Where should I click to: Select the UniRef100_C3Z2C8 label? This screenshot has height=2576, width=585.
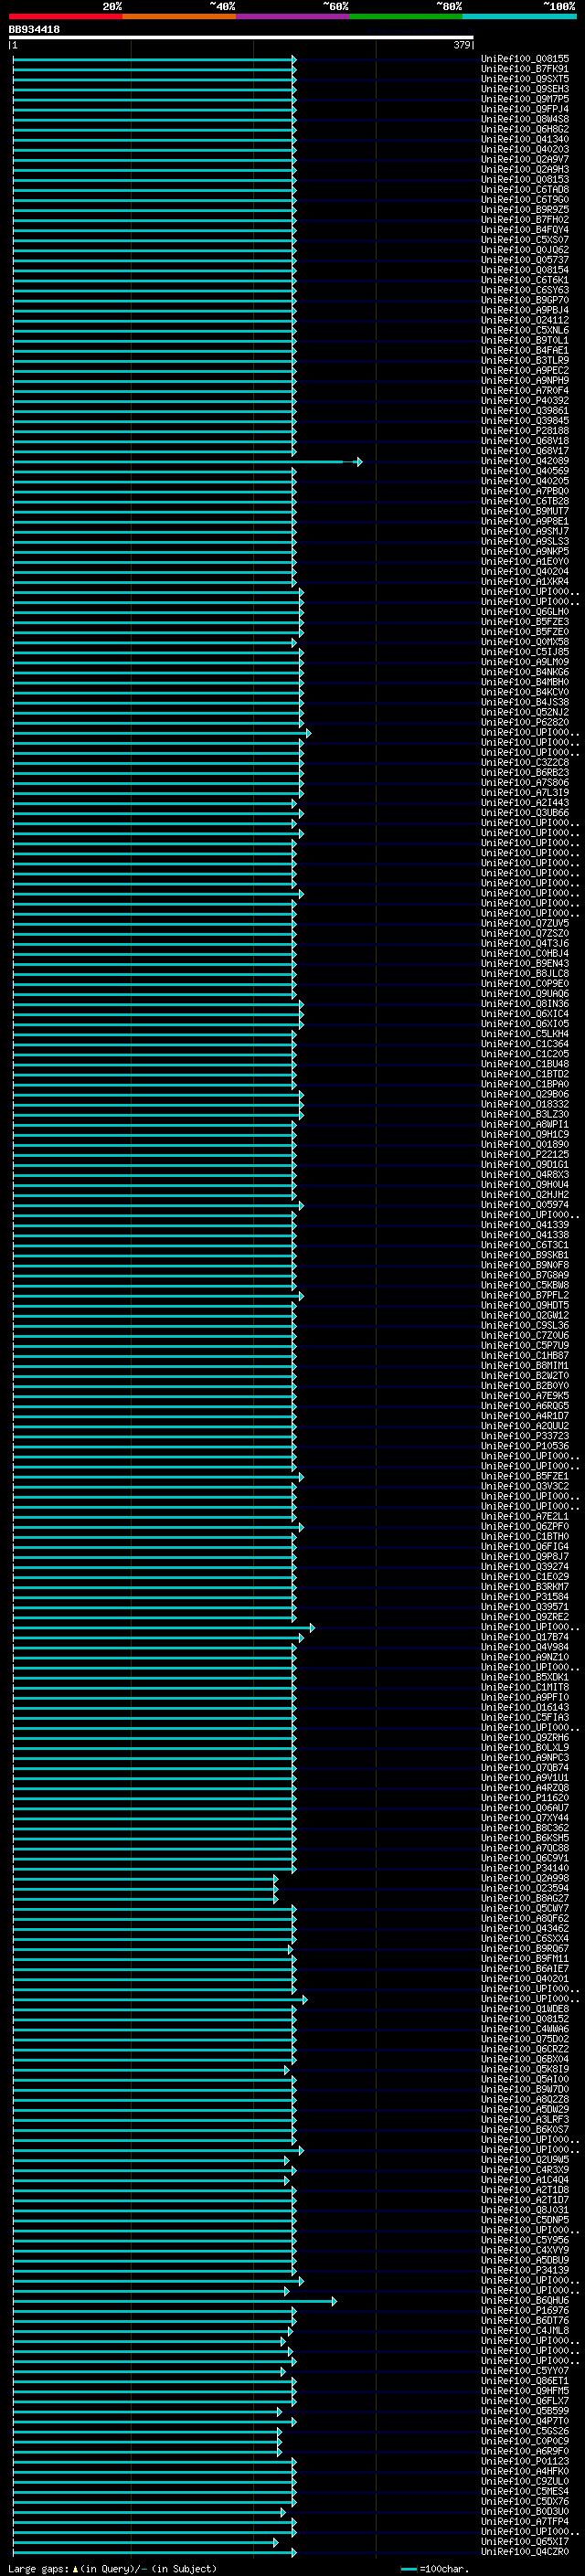pos(525,762)
